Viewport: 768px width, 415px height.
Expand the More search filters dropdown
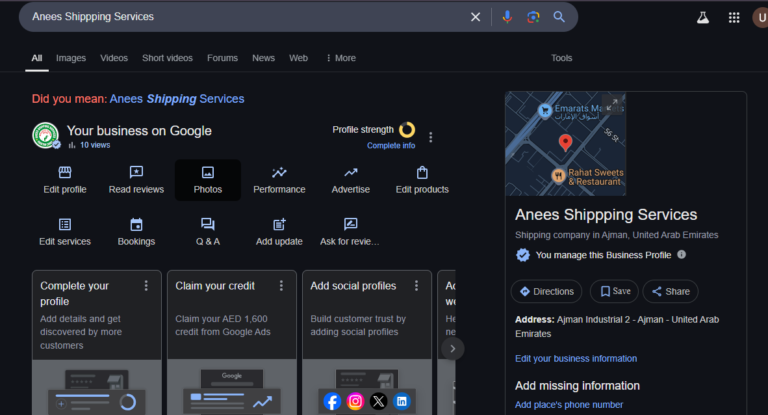[x=339, y=58]
